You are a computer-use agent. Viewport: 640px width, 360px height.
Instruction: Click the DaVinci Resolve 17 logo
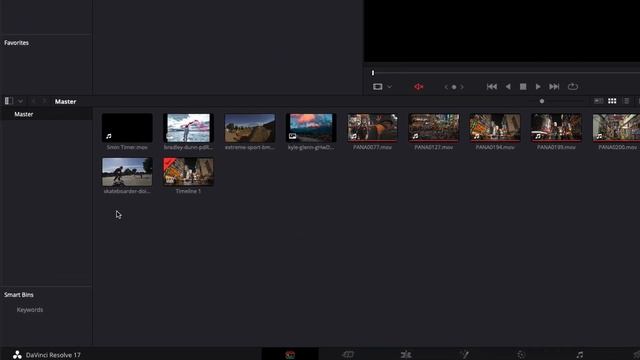click(17, 355)
